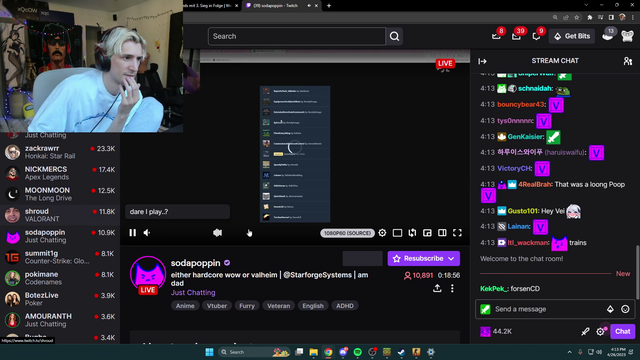Screen dimensions: 640x360
Task: Open user profile avatar menu
Action: 627,36
